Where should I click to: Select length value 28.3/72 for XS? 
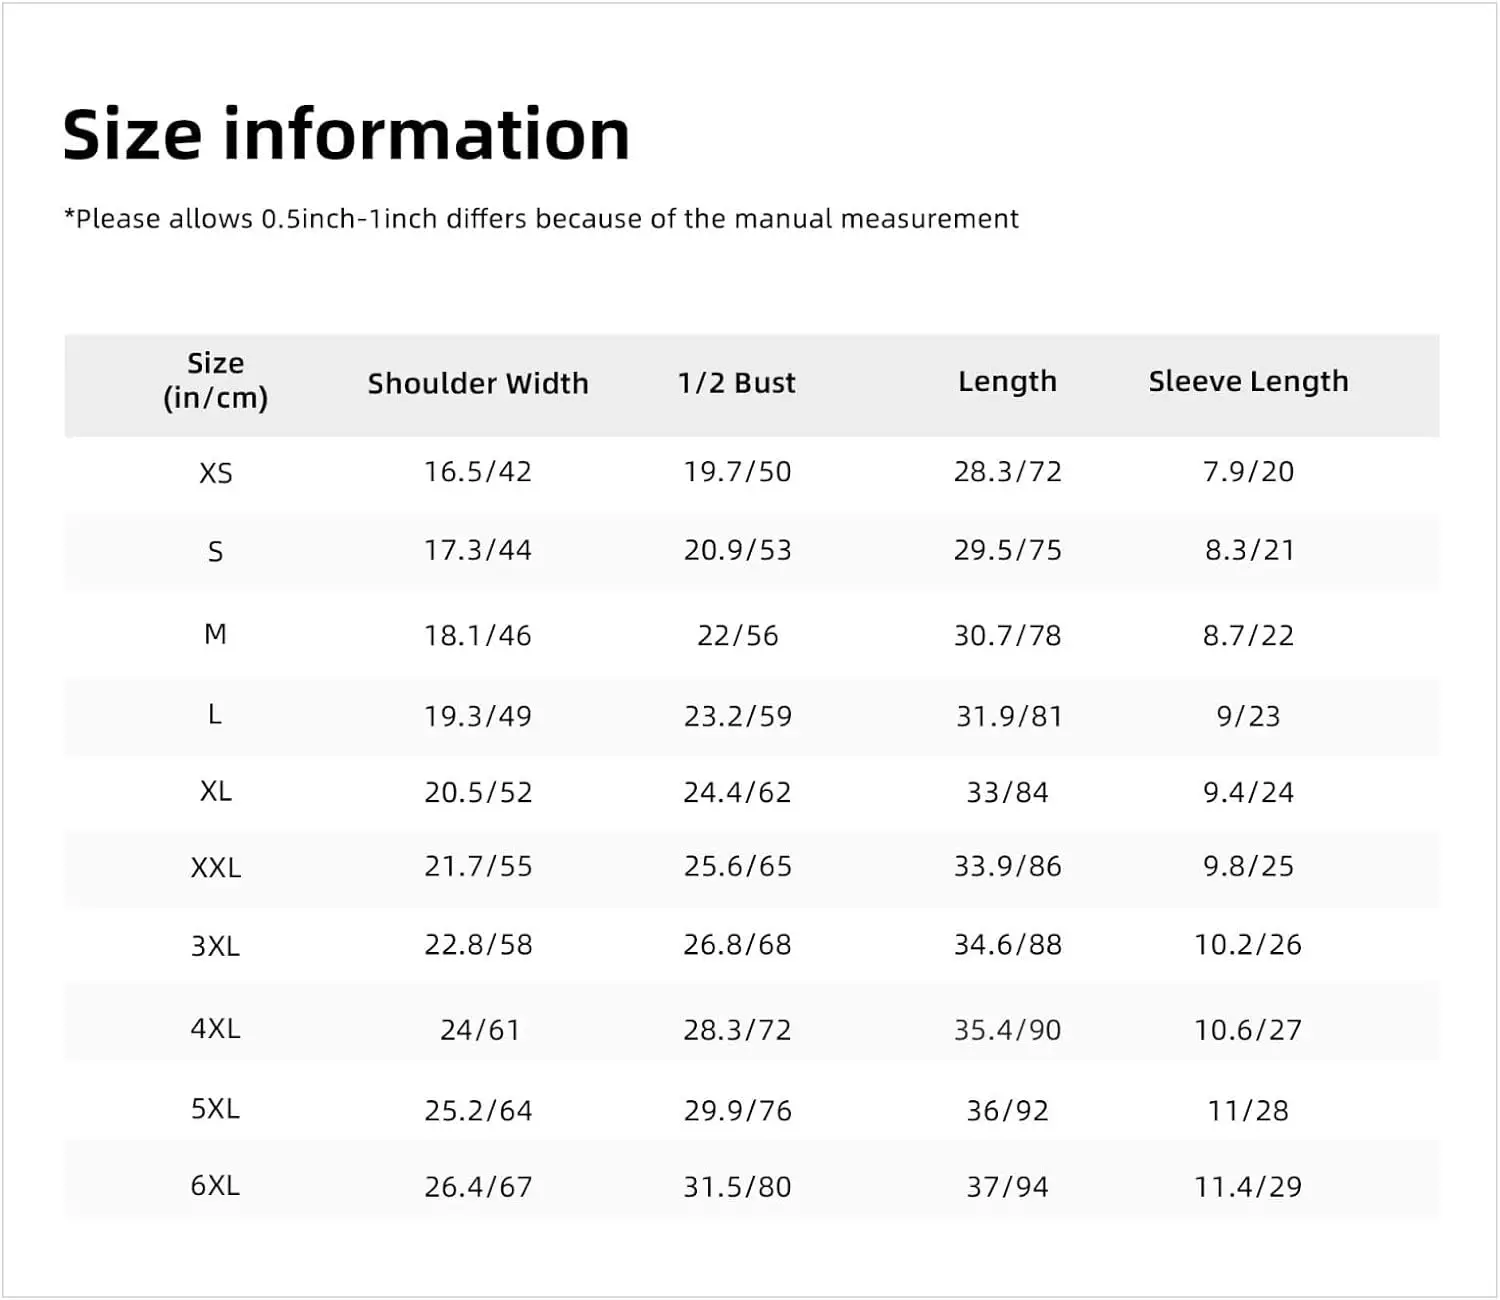point(1007,471)
